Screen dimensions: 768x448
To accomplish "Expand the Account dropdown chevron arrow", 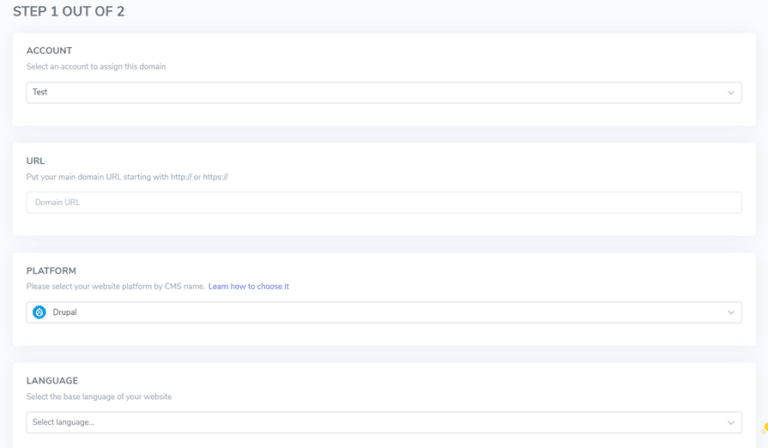I will pos(731,93).
